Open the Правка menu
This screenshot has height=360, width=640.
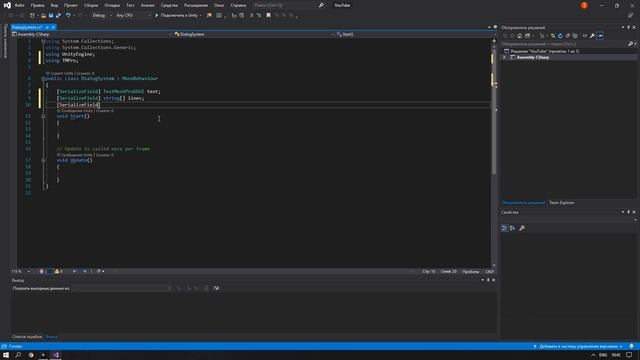tap(37, 5)
